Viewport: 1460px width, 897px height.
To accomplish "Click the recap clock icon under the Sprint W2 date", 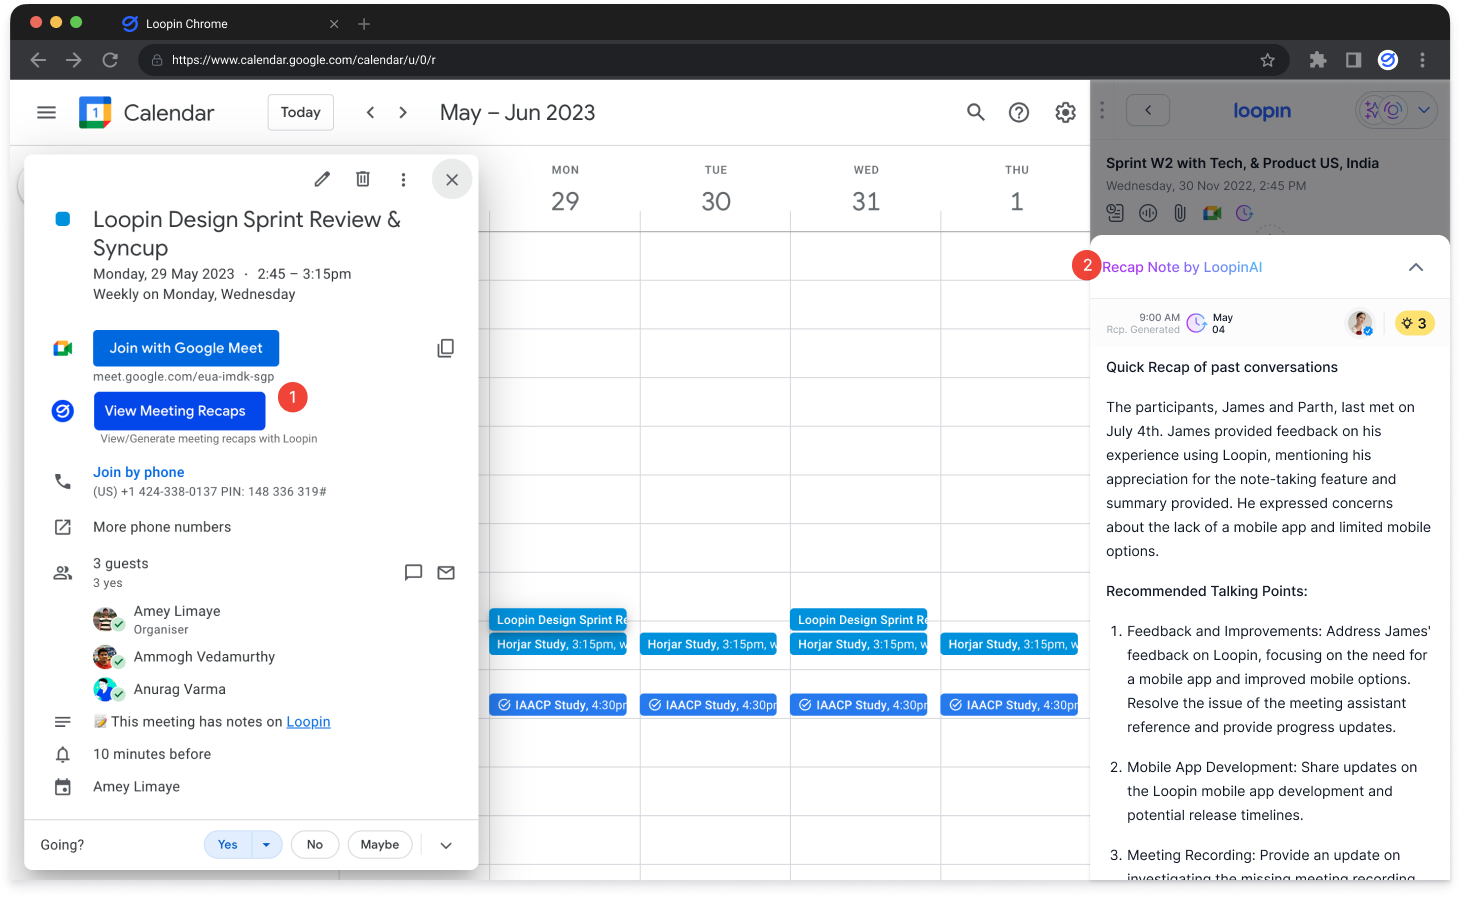I will coord(1244,213).
